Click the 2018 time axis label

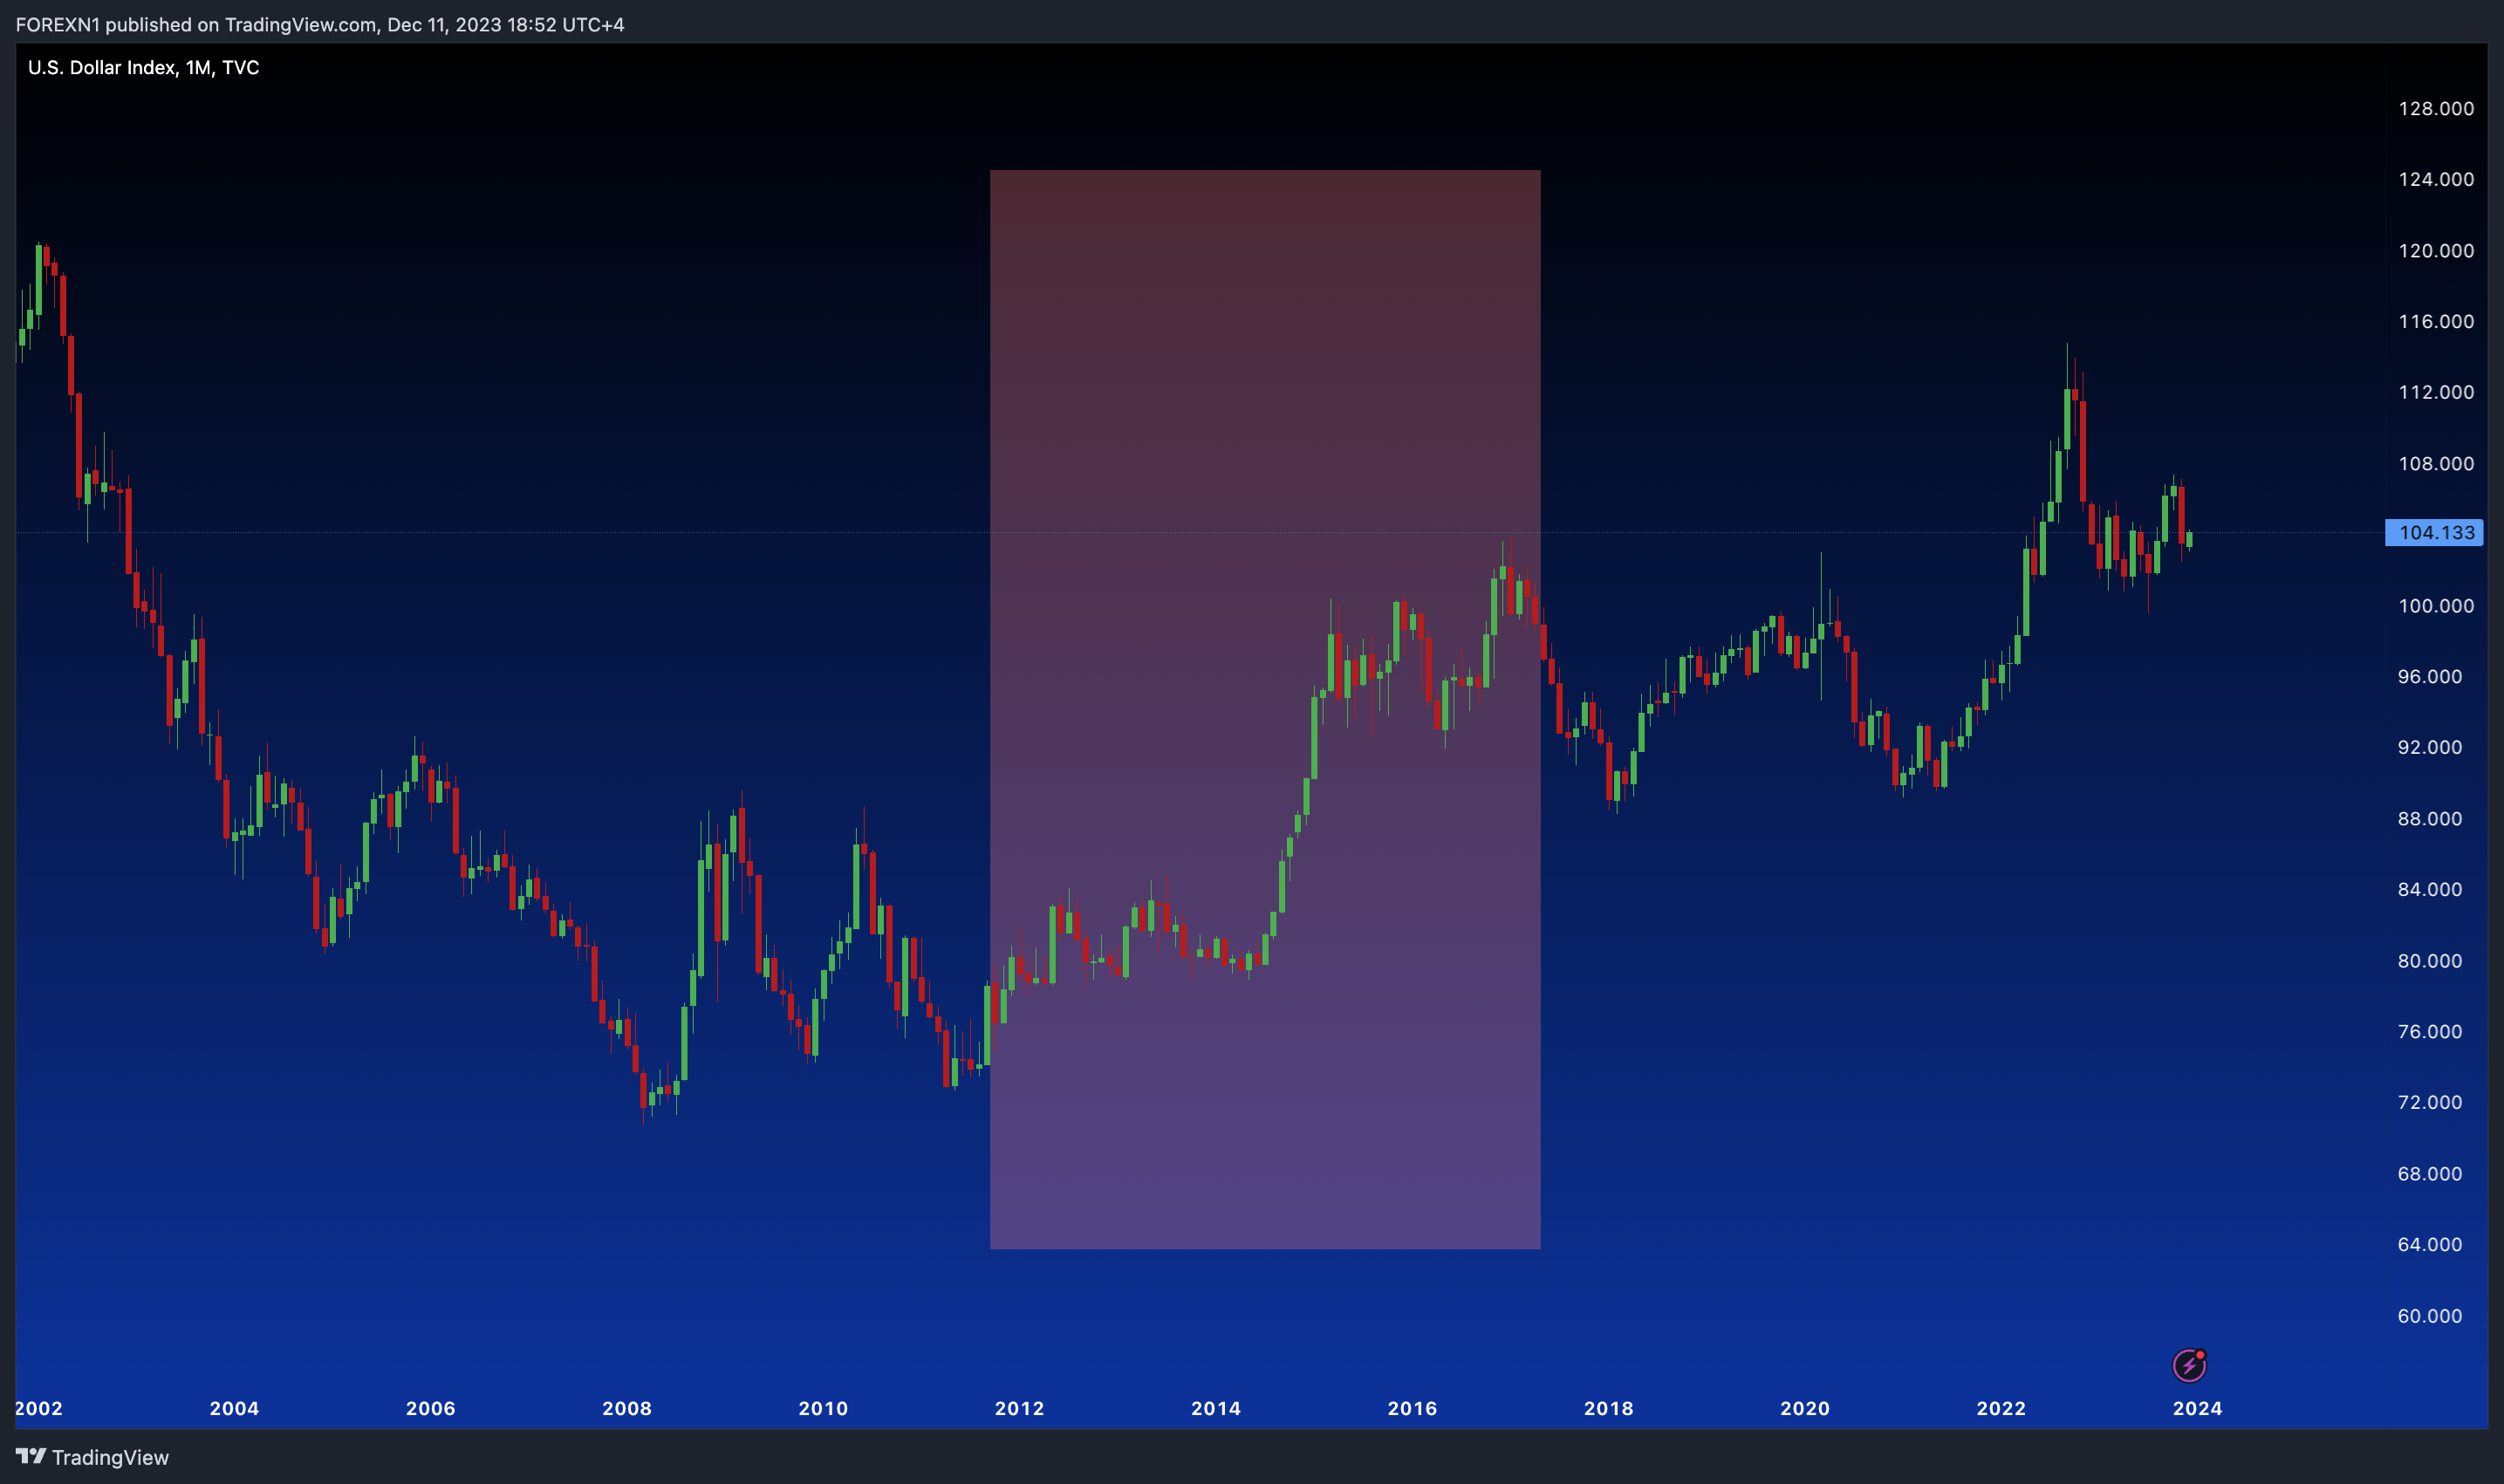[x=1609, y=1408]
